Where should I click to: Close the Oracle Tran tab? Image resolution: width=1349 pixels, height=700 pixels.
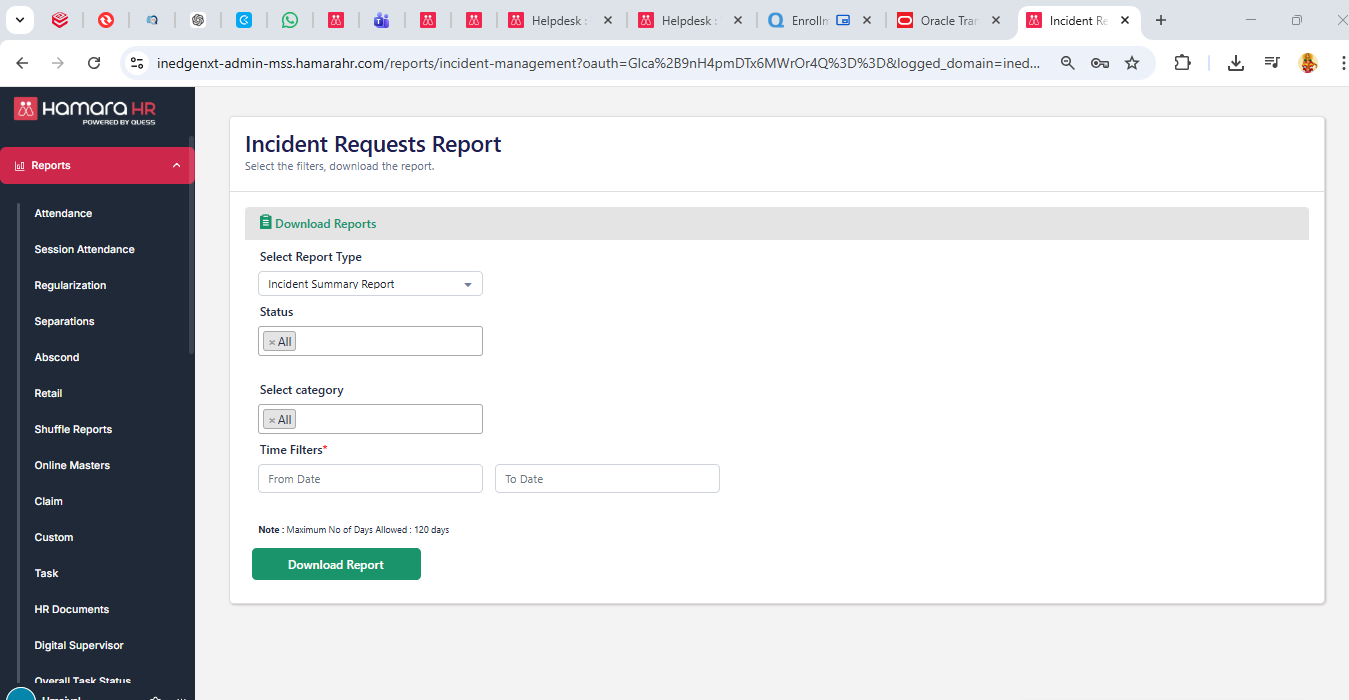pyautogui.click(x=995, y=20)
